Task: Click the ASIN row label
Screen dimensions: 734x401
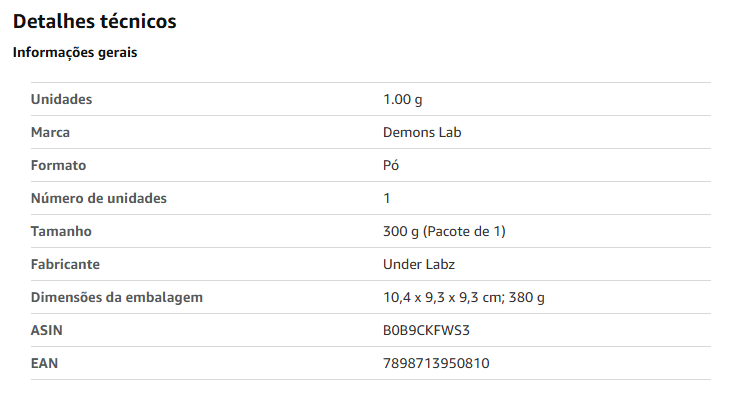Action: tap(47, 330)
